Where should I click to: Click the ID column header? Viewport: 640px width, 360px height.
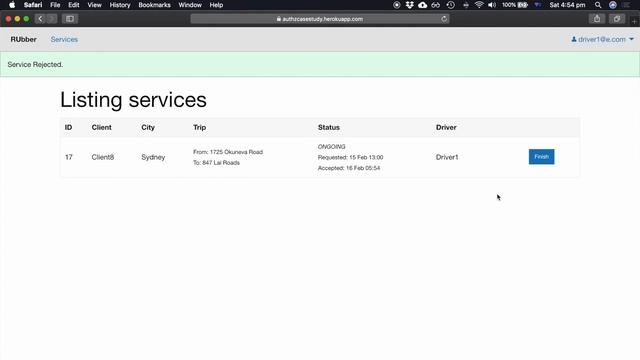pyautogui.click(x=68, y=127)
